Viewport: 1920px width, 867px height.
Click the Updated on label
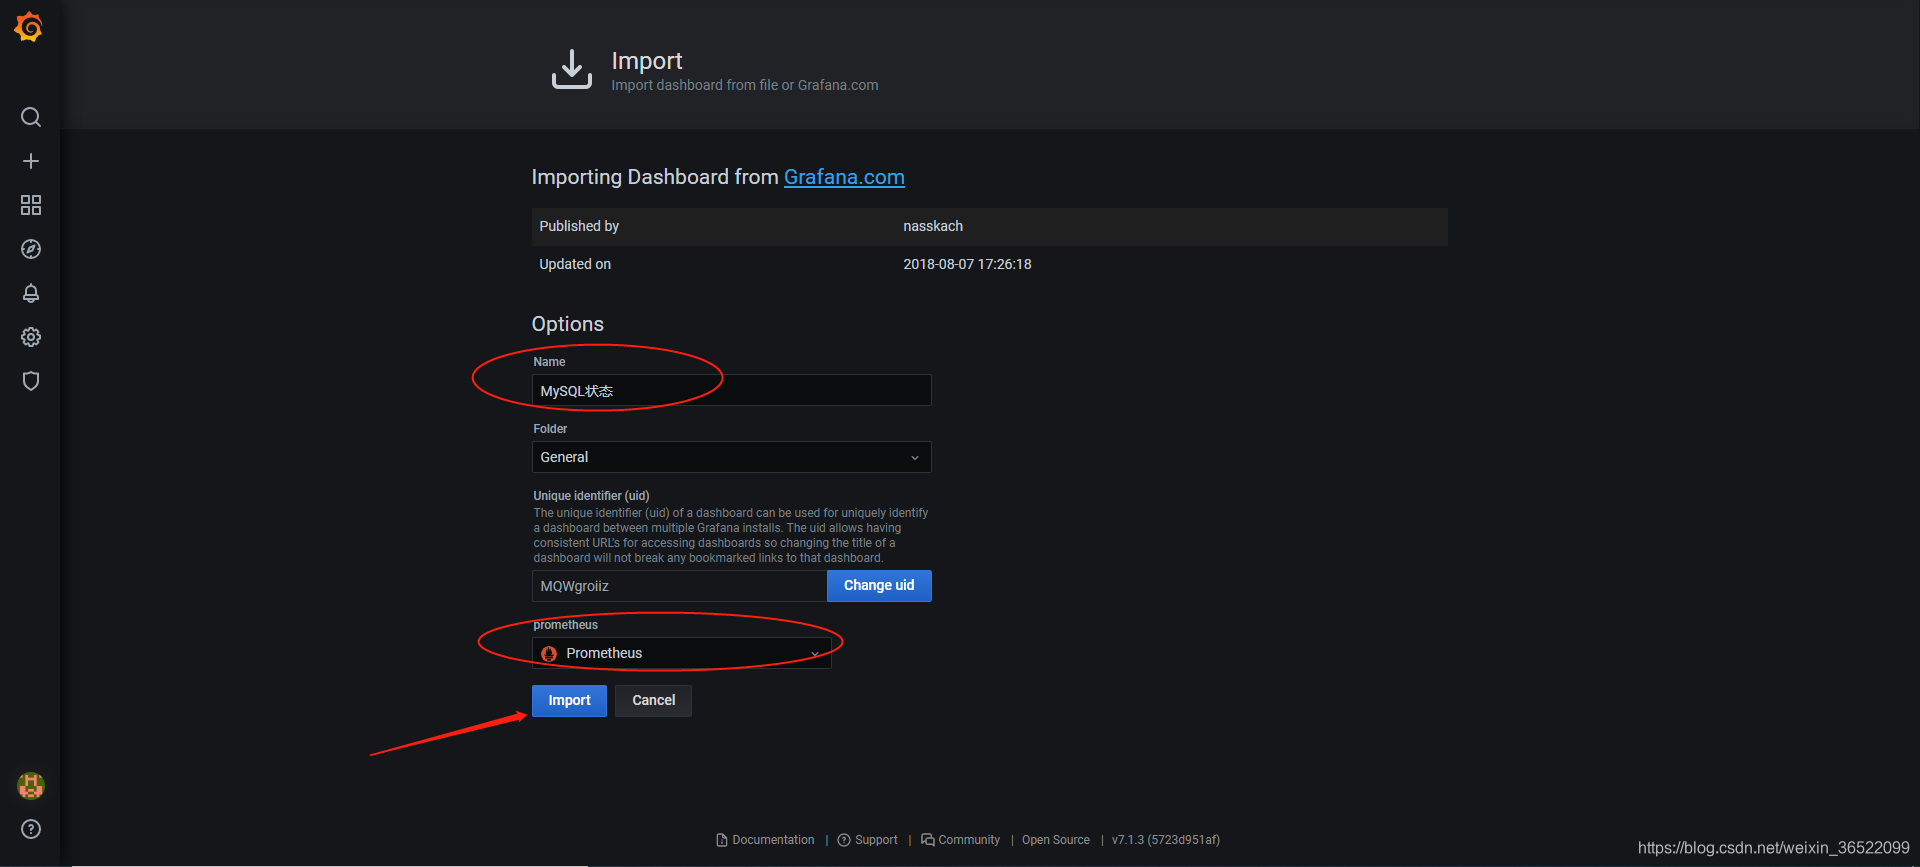pyautogui.click(x=575, y=264)
